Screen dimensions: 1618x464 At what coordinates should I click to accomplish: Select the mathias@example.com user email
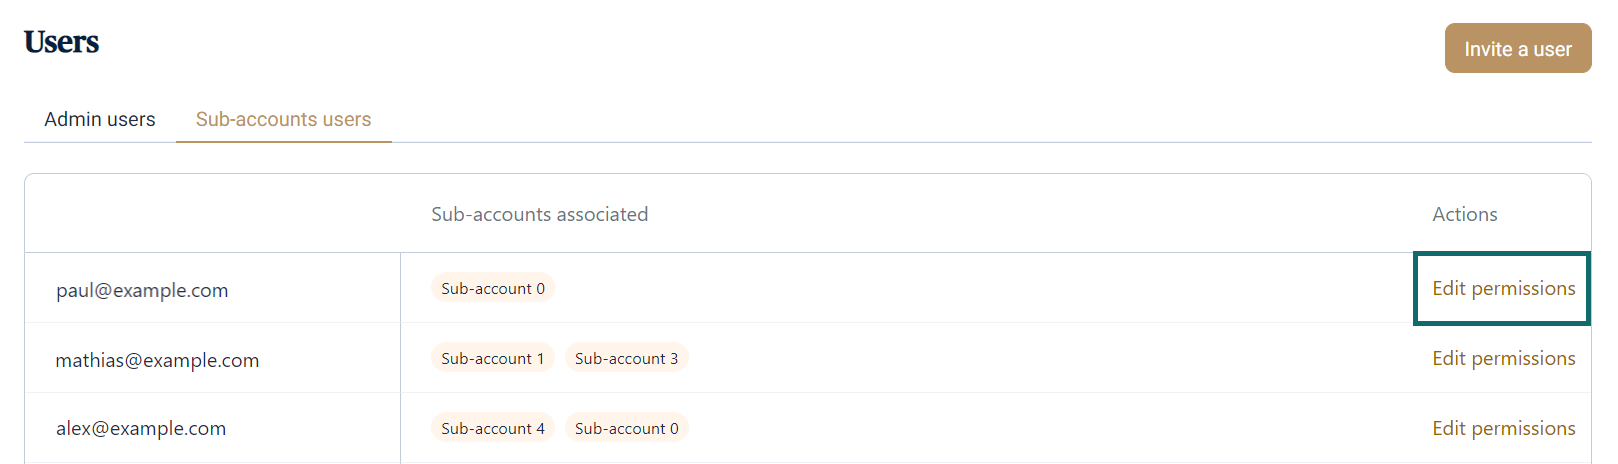(157, 361)
